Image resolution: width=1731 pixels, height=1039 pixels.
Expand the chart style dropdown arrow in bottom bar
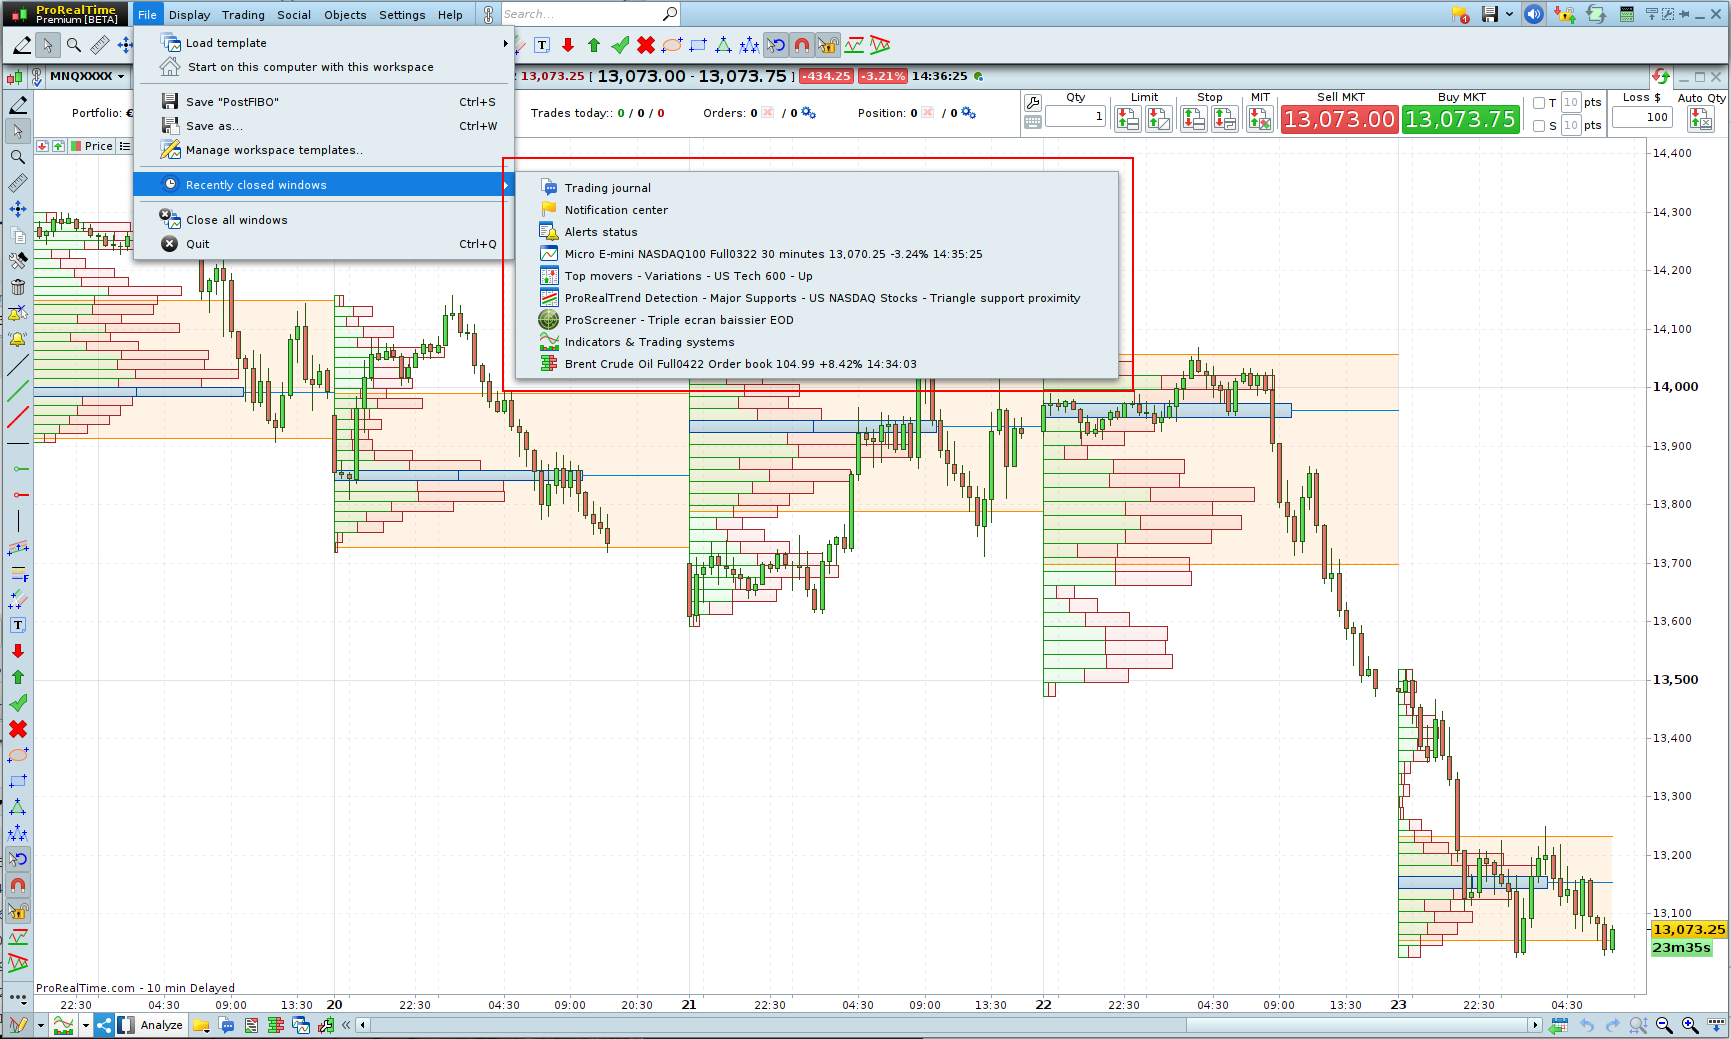86,1025
